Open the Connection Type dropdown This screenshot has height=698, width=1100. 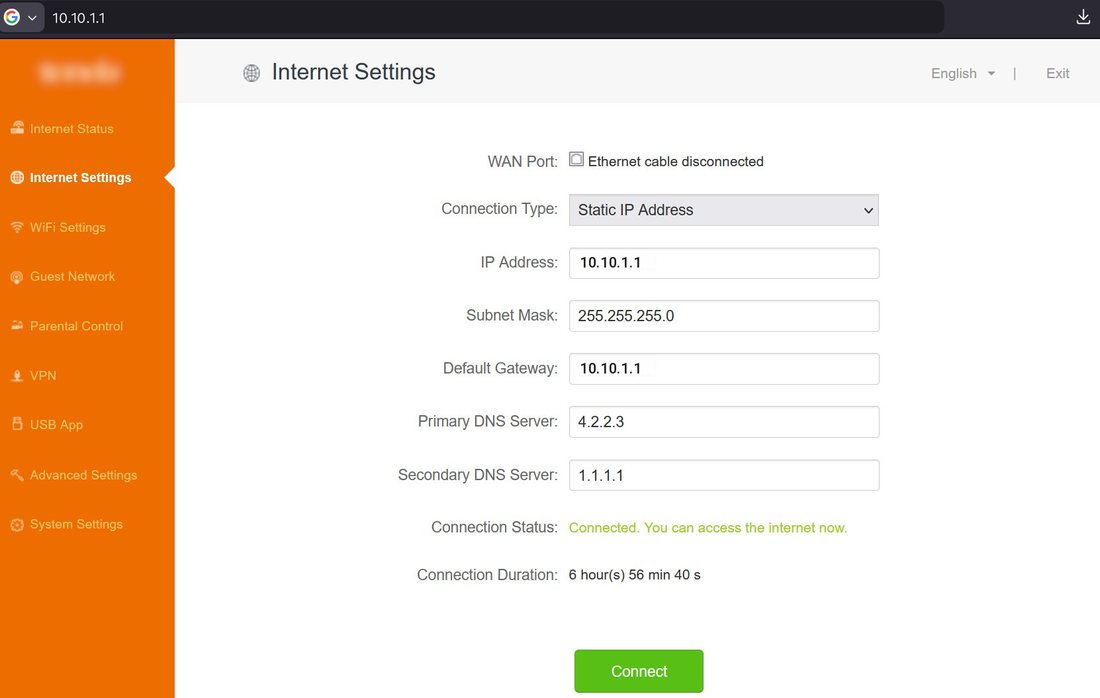pos(723,210)
